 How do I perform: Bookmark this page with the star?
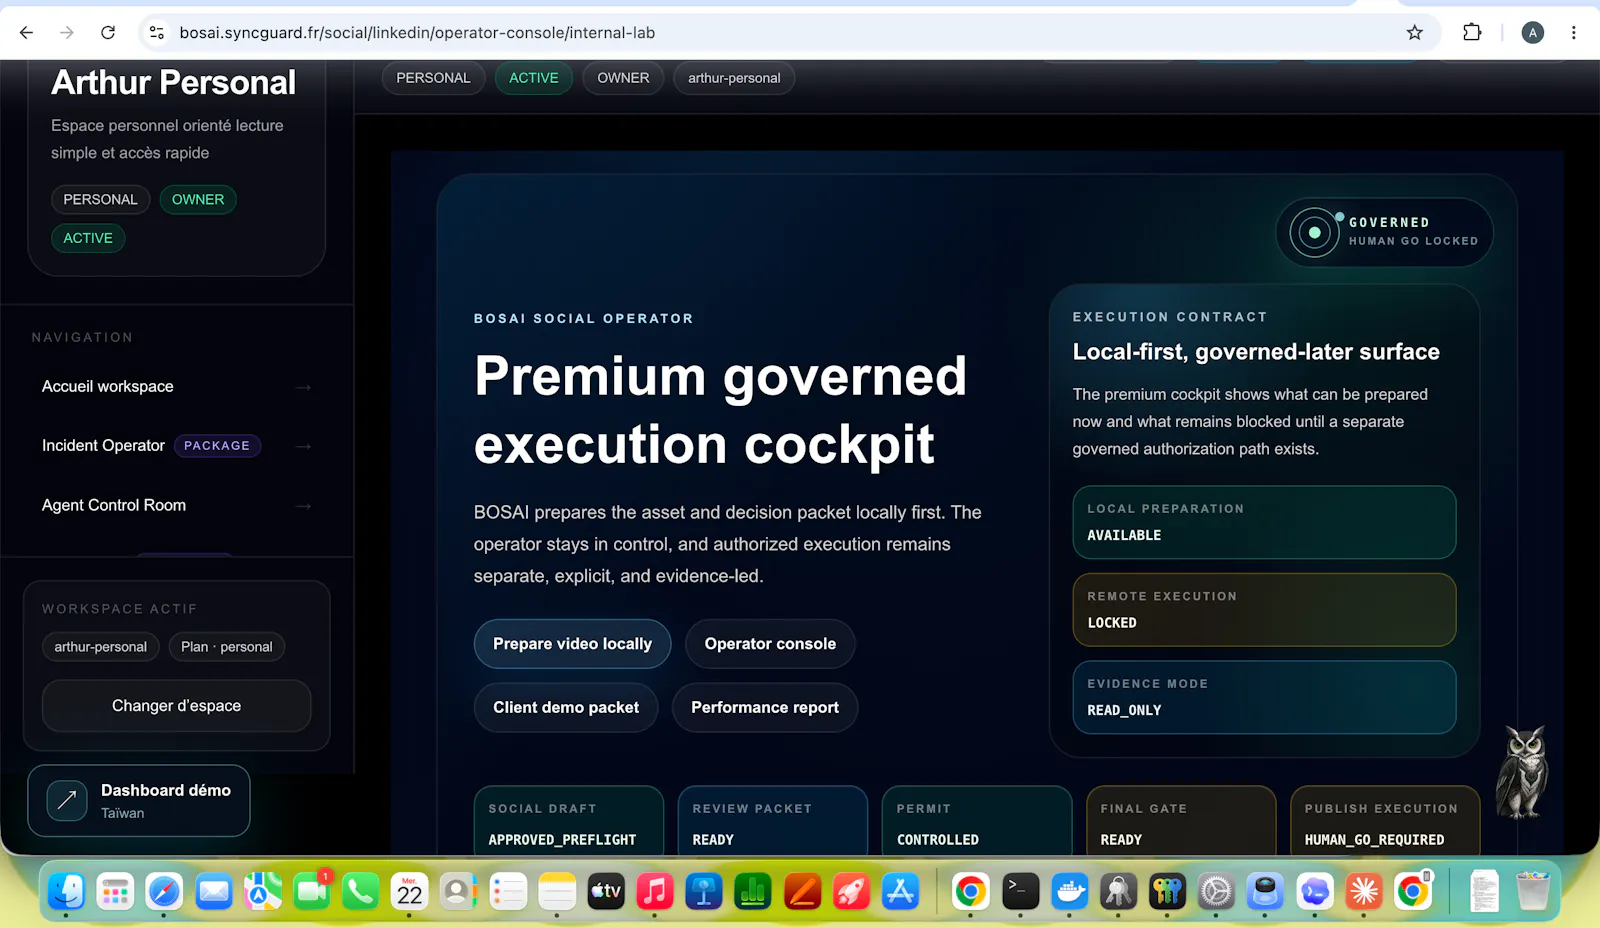coord(1414,33)
